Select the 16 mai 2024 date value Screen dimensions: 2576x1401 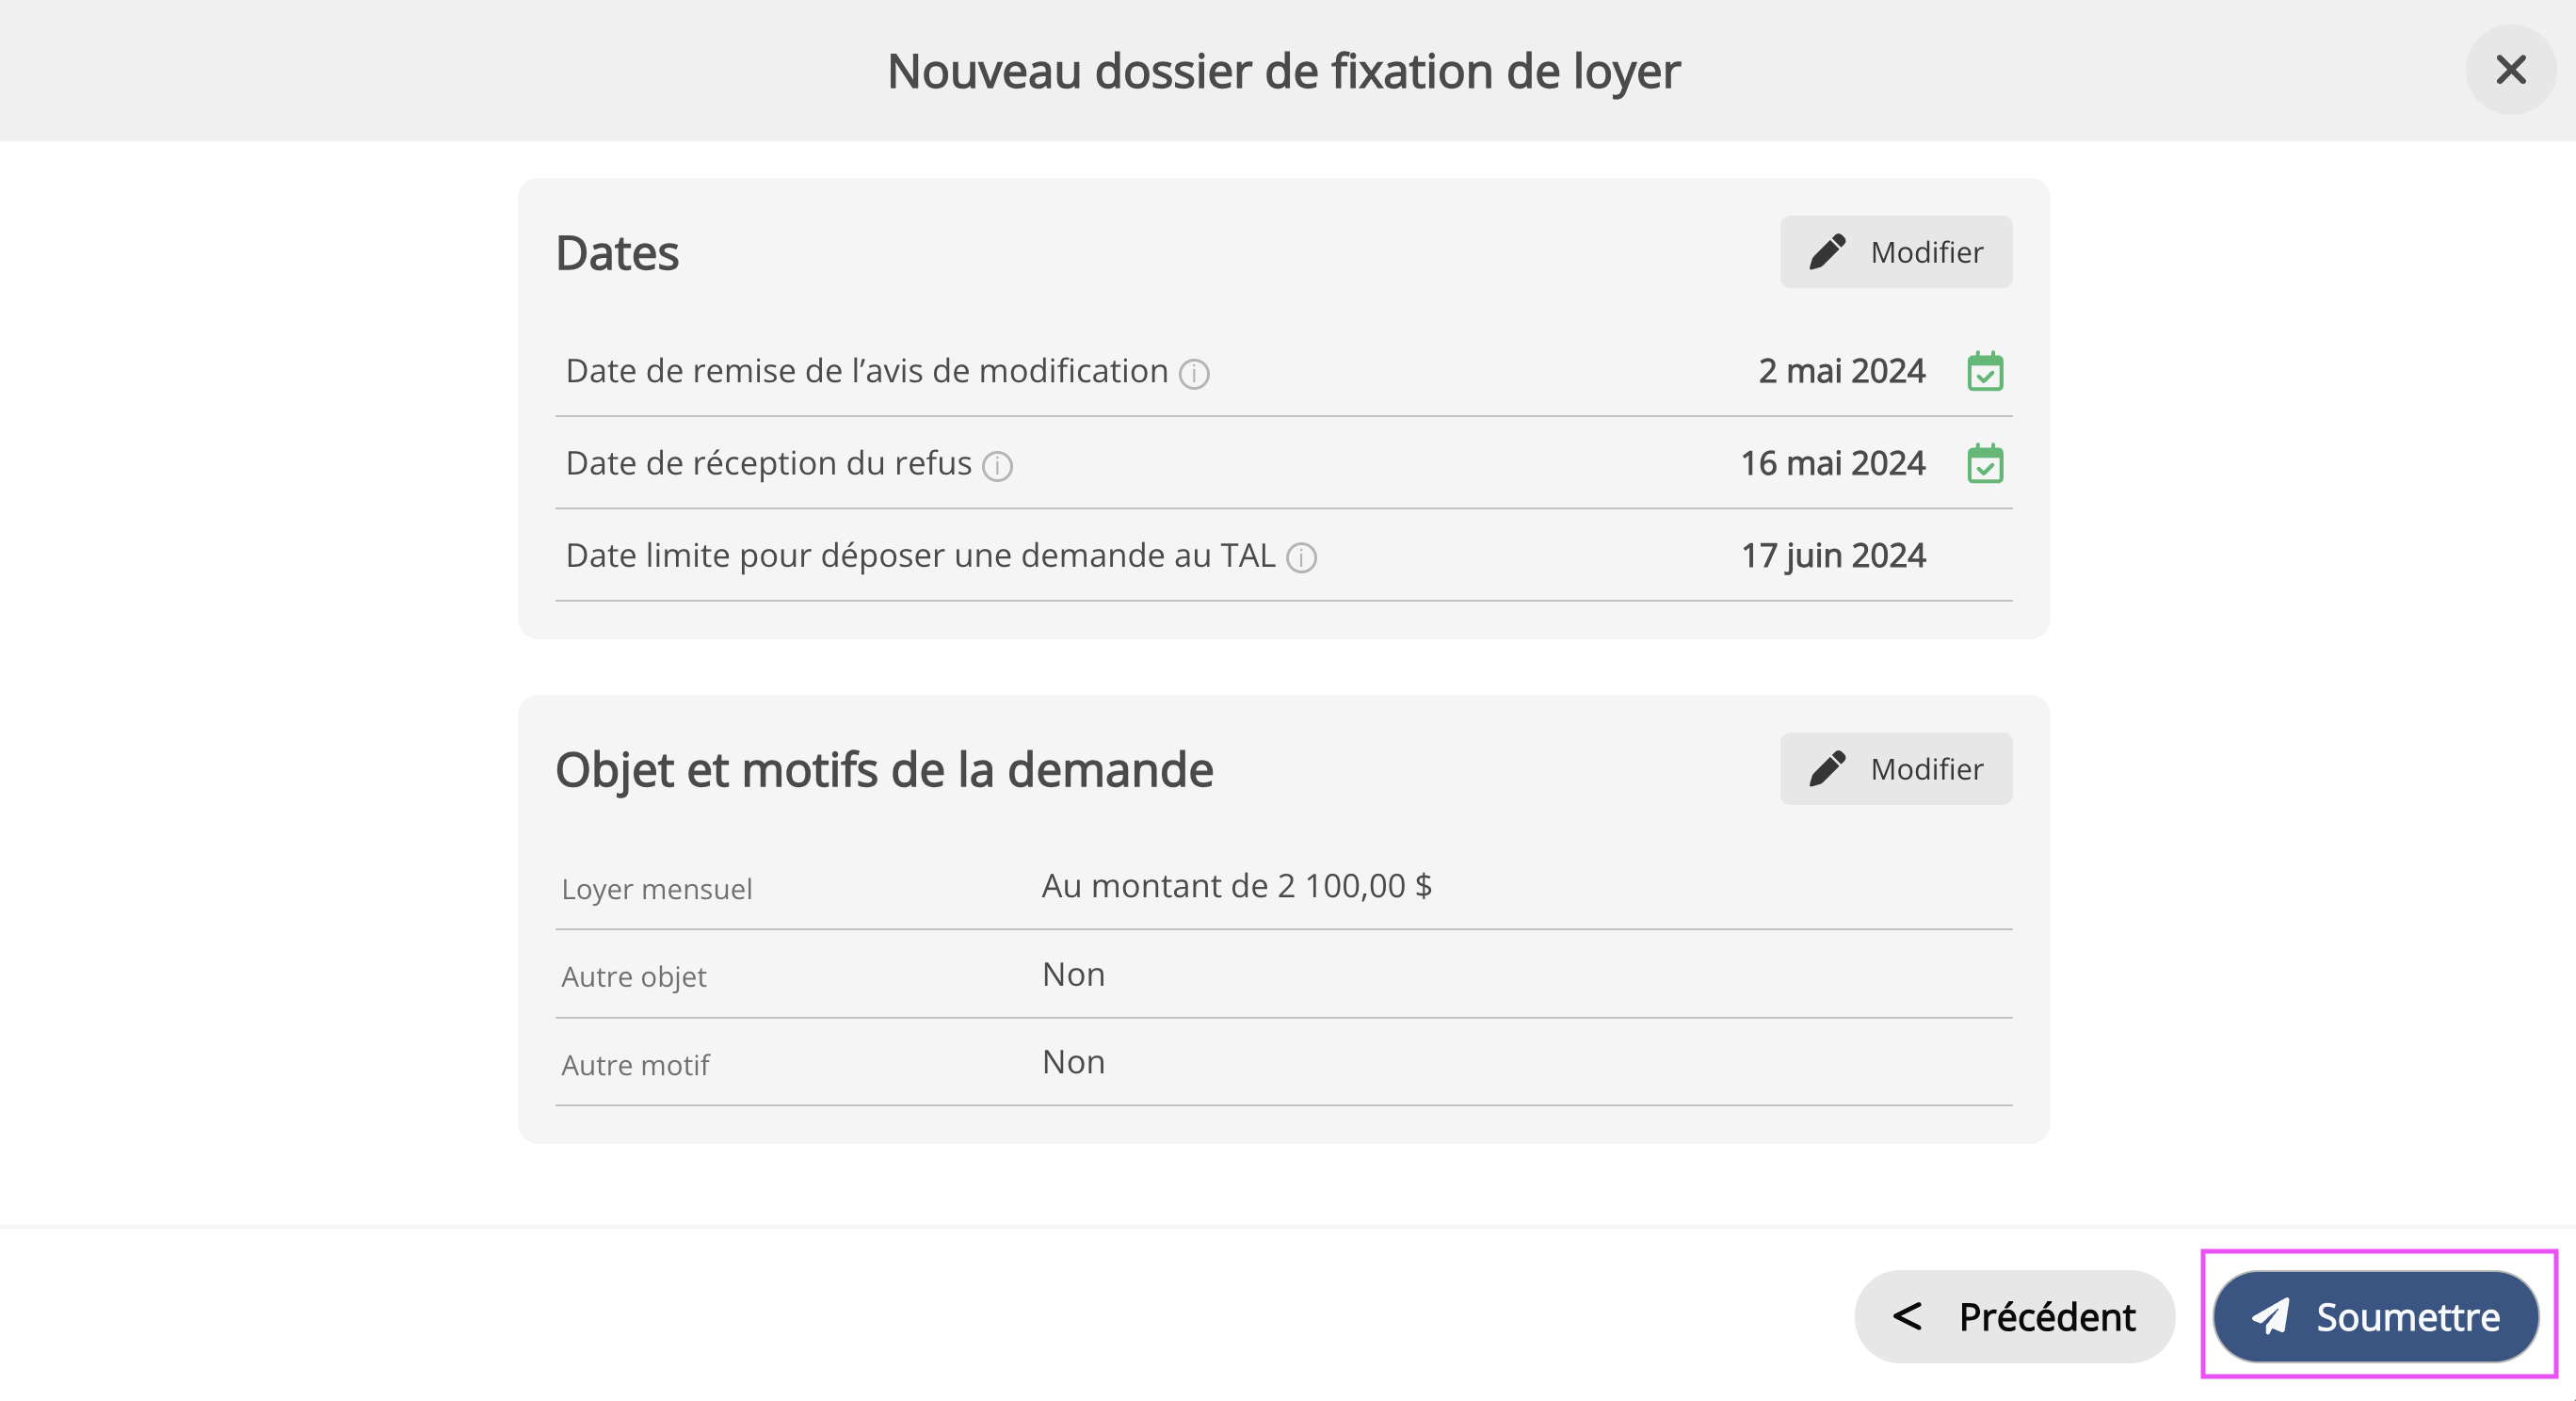click(x=1832, y=463)
